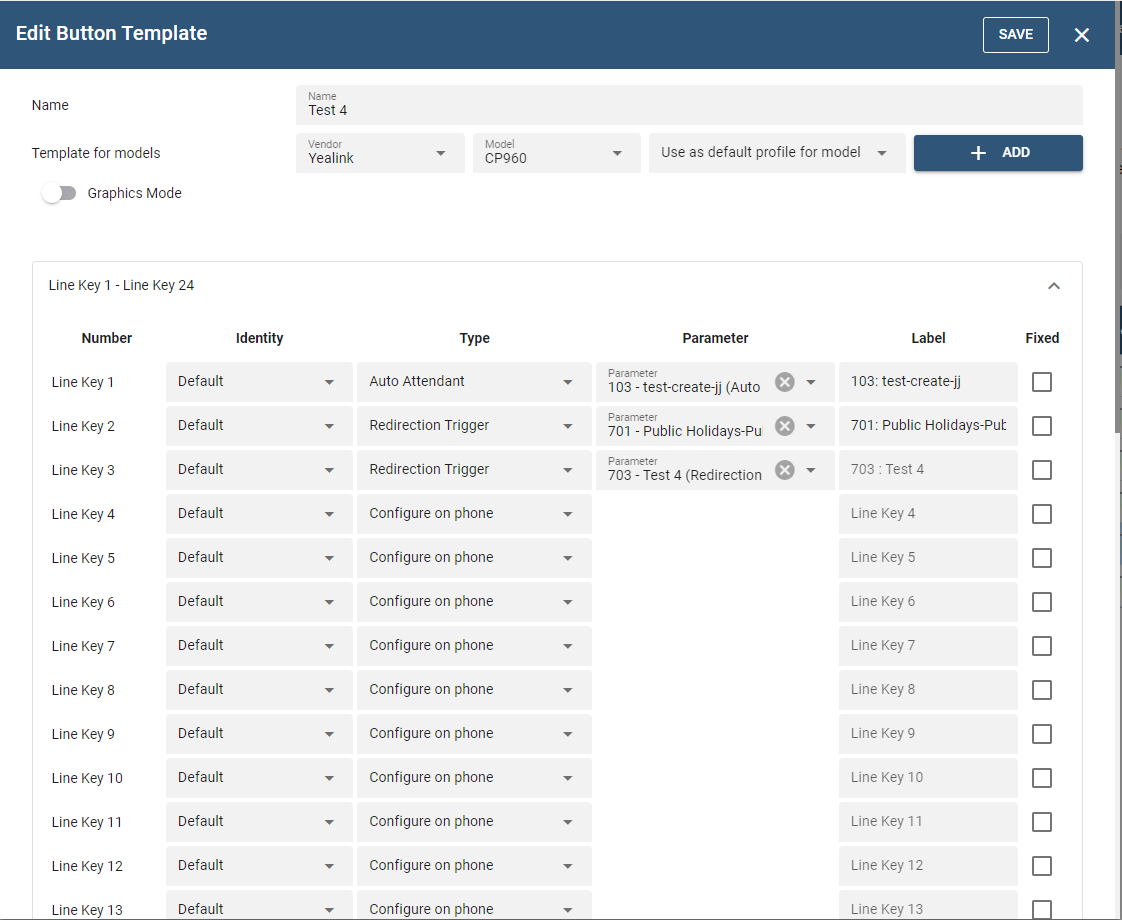1122x920 pixels.
Task: Tick Fixed checkbox for Line Key 10
Action: tap(1041, 778)
